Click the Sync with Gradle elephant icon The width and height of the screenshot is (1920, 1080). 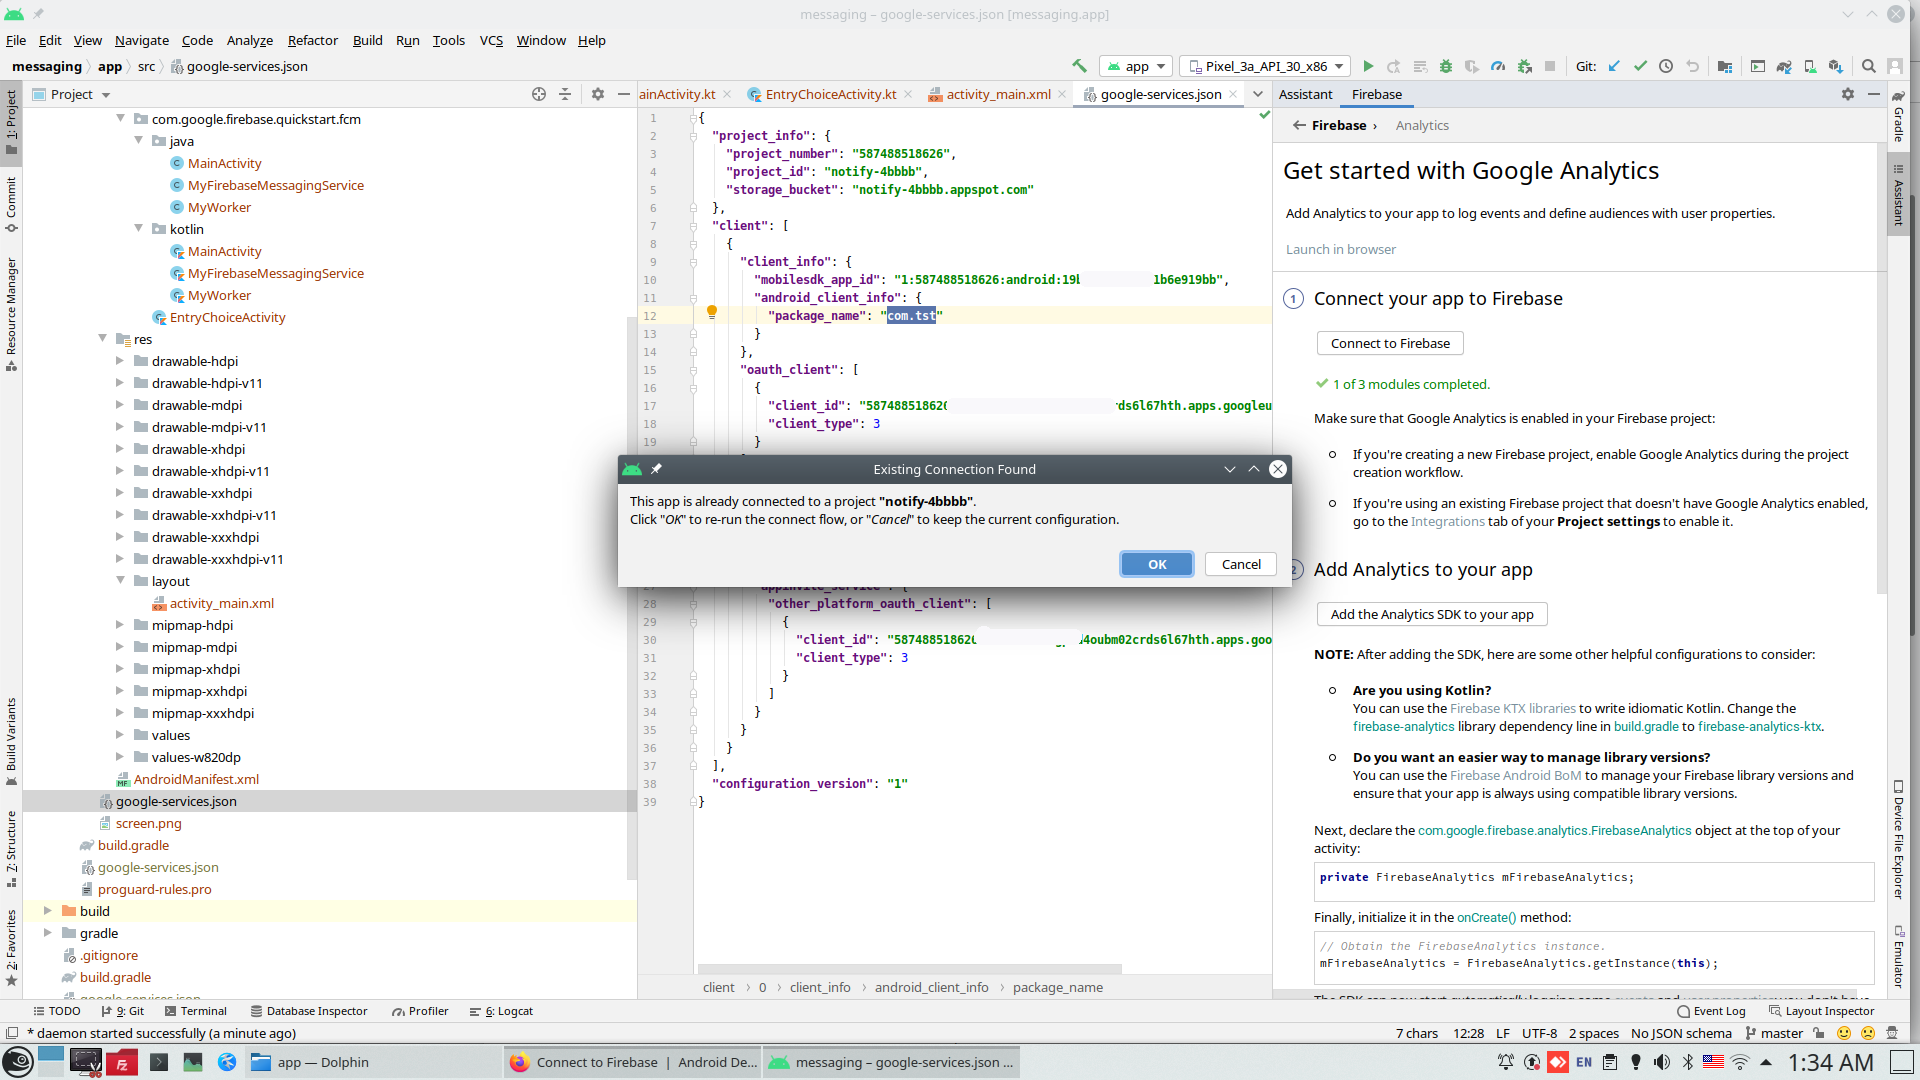pyautogui.click(x=1784, y=66)
